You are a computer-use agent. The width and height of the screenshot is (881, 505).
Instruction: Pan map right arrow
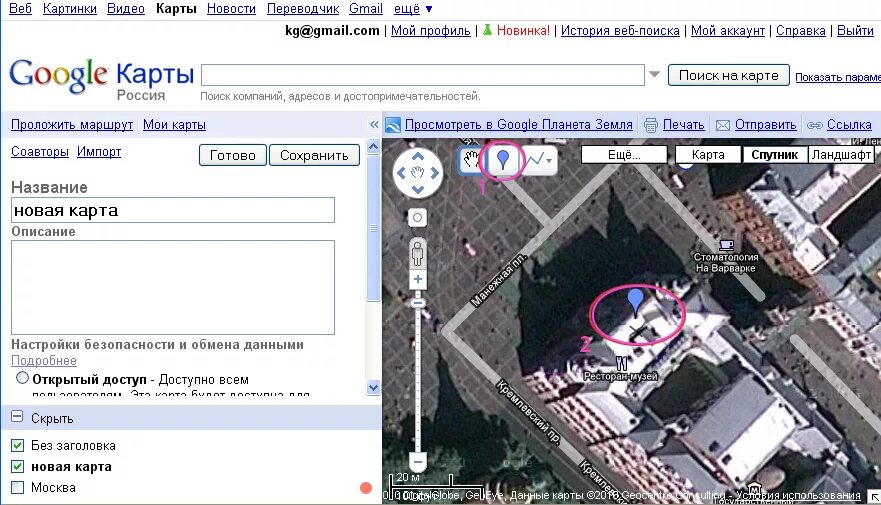pos(434,173)
